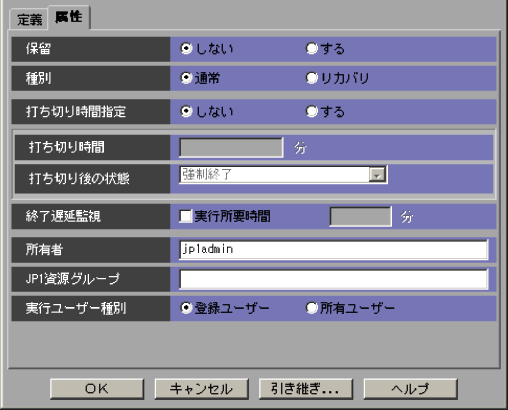Click the 実行所要時間 minutes input field
Screen dimensions: 508x410
click(x=360, y=216)
